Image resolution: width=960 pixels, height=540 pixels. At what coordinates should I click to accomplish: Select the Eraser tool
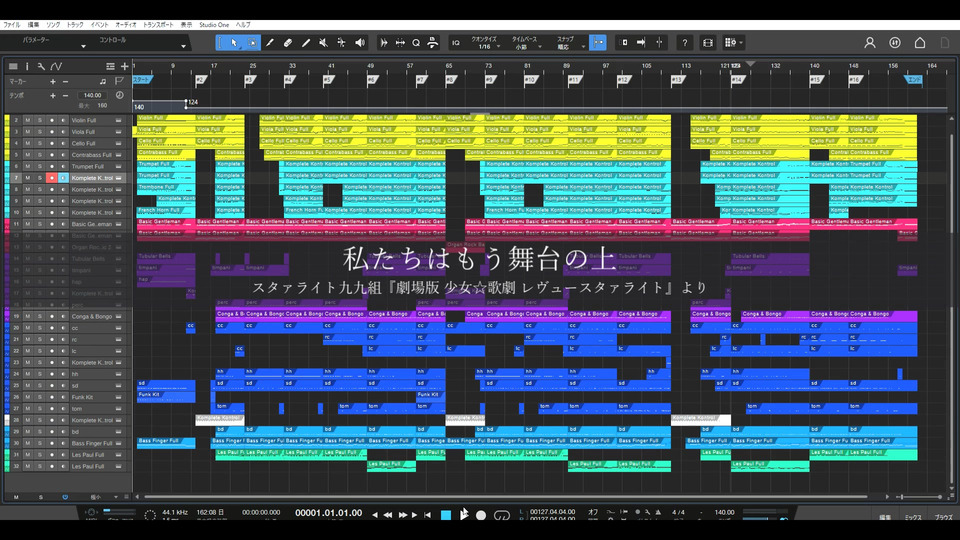287,42
